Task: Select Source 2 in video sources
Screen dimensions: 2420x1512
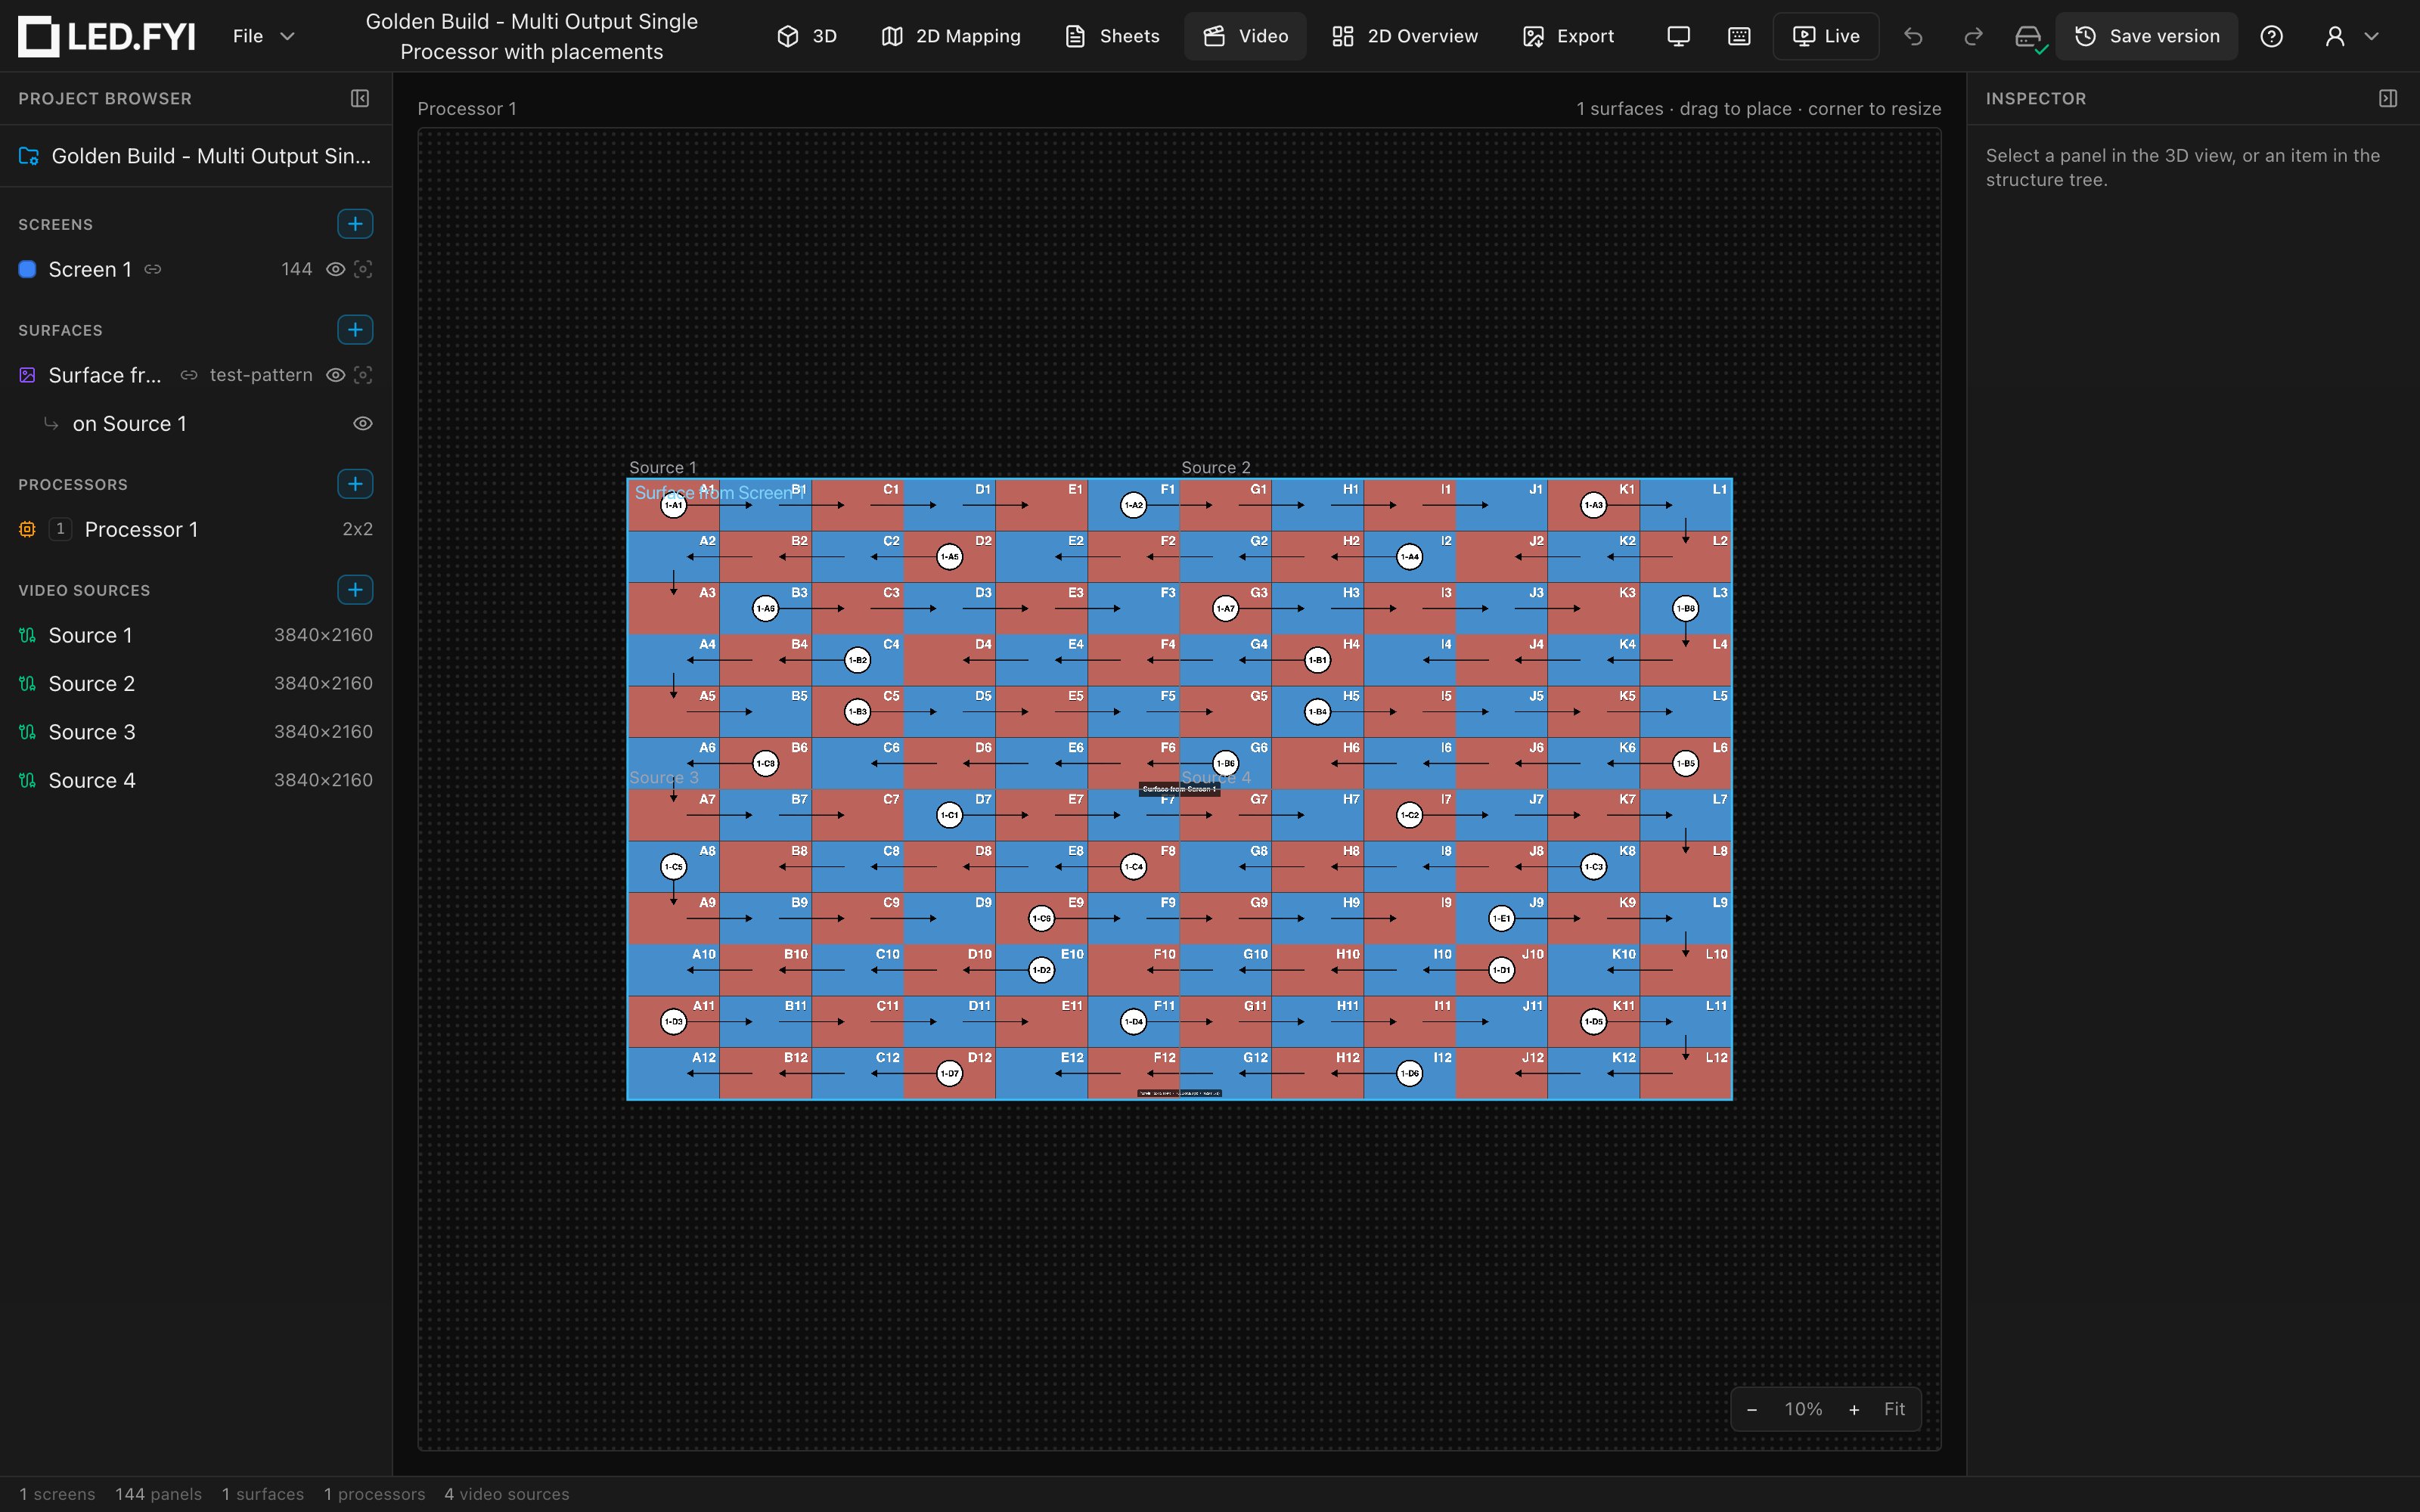Action: point(196,684)
